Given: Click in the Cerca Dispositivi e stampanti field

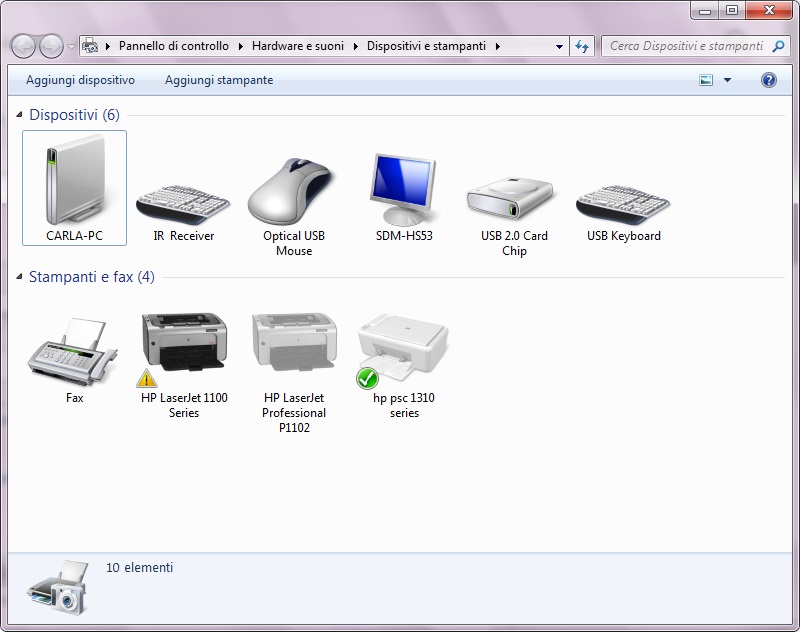Looking at the screenshot, I should tap(687, 46).
